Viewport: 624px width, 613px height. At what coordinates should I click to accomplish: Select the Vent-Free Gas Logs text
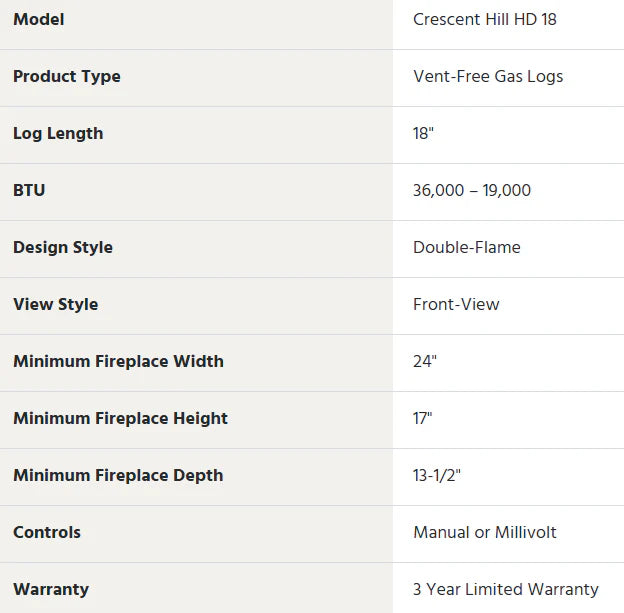click(x=488, y=76)
